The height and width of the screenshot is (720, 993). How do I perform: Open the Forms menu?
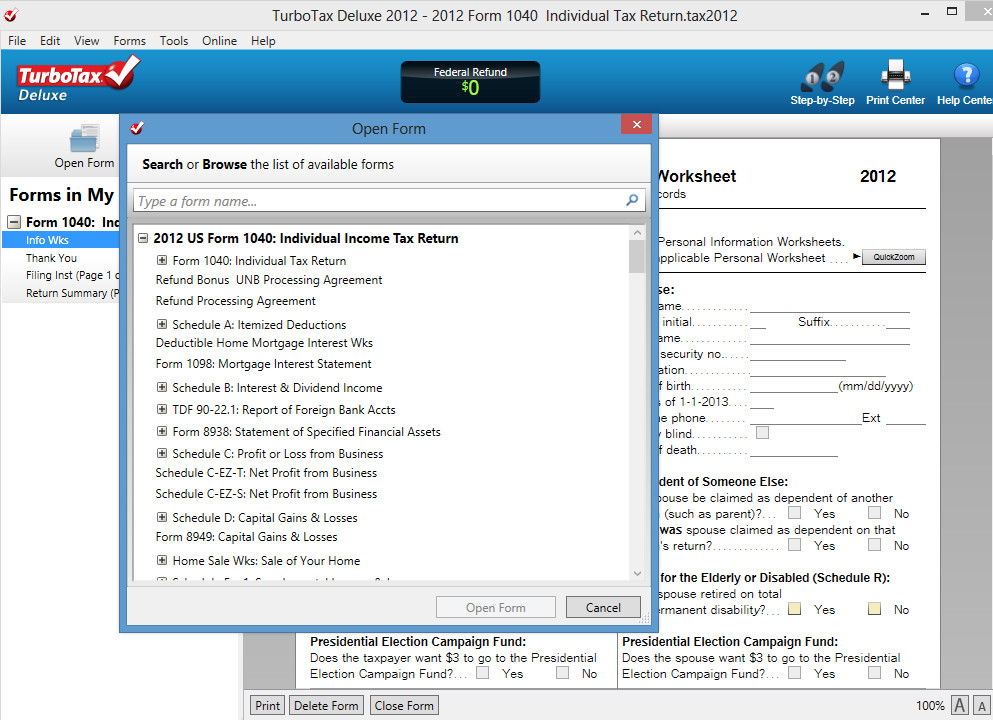[129, 41]
